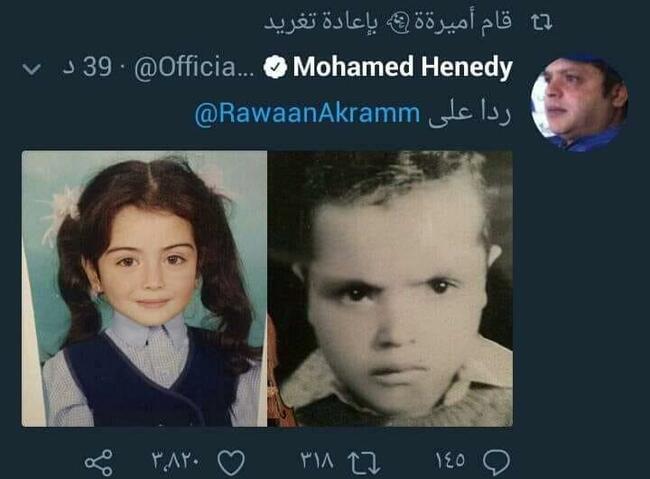Tap the retweet arrows icon below the photos
650x479 pixels.
coord(364,463)
